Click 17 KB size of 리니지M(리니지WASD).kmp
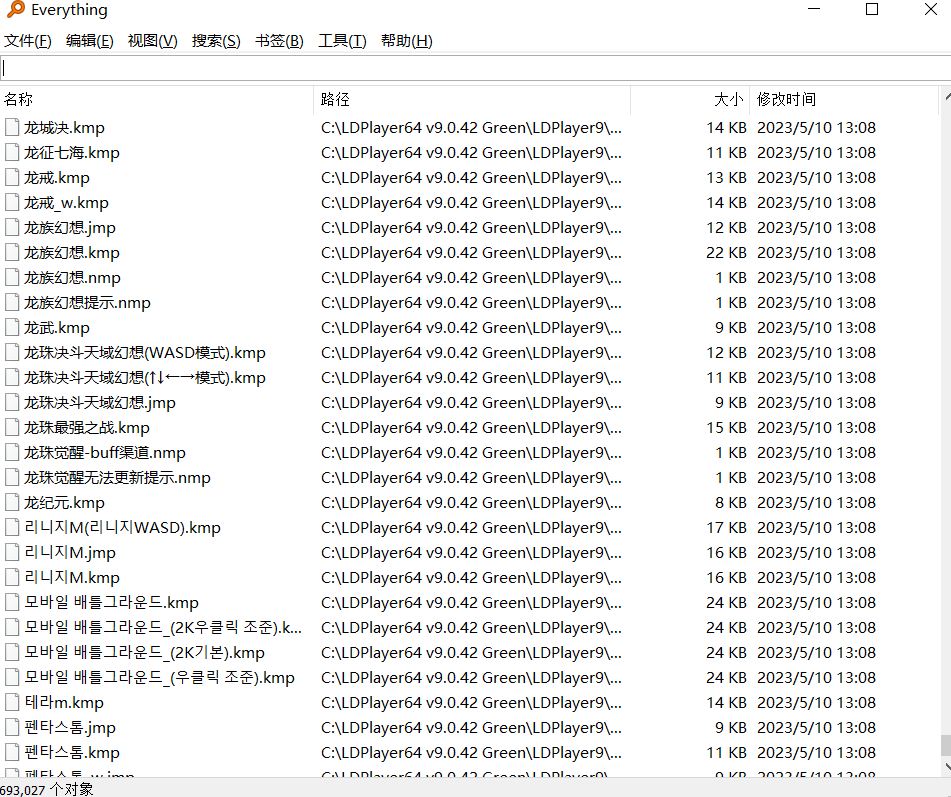Viewport: 951px width, 797px height. [x=726, y=527]
